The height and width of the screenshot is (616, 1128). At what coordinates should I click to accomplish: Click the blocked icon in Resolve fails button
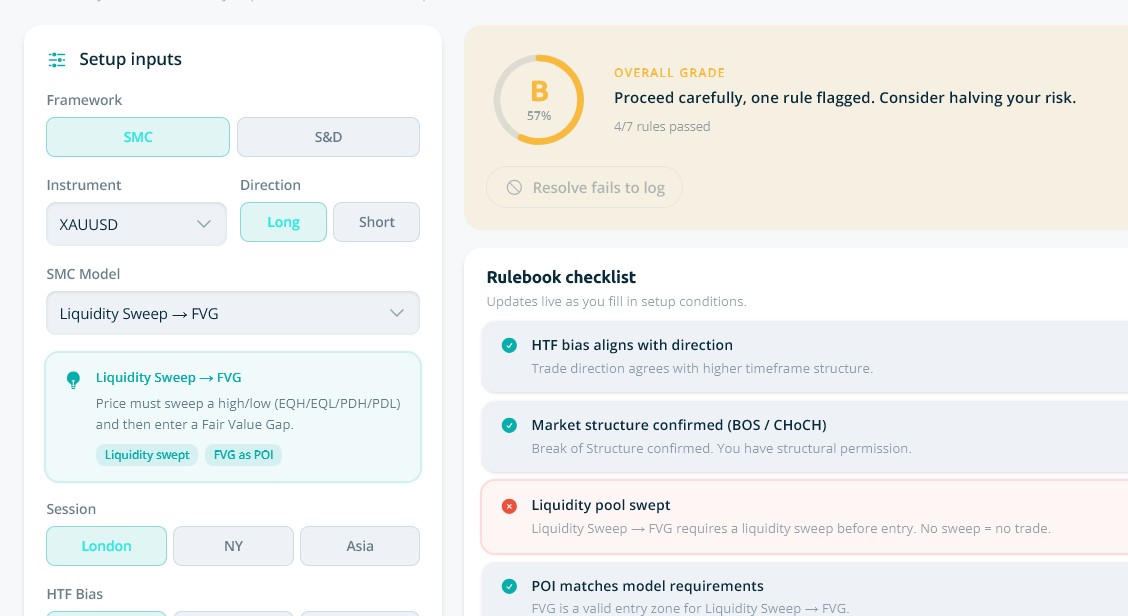coord(514,188)
